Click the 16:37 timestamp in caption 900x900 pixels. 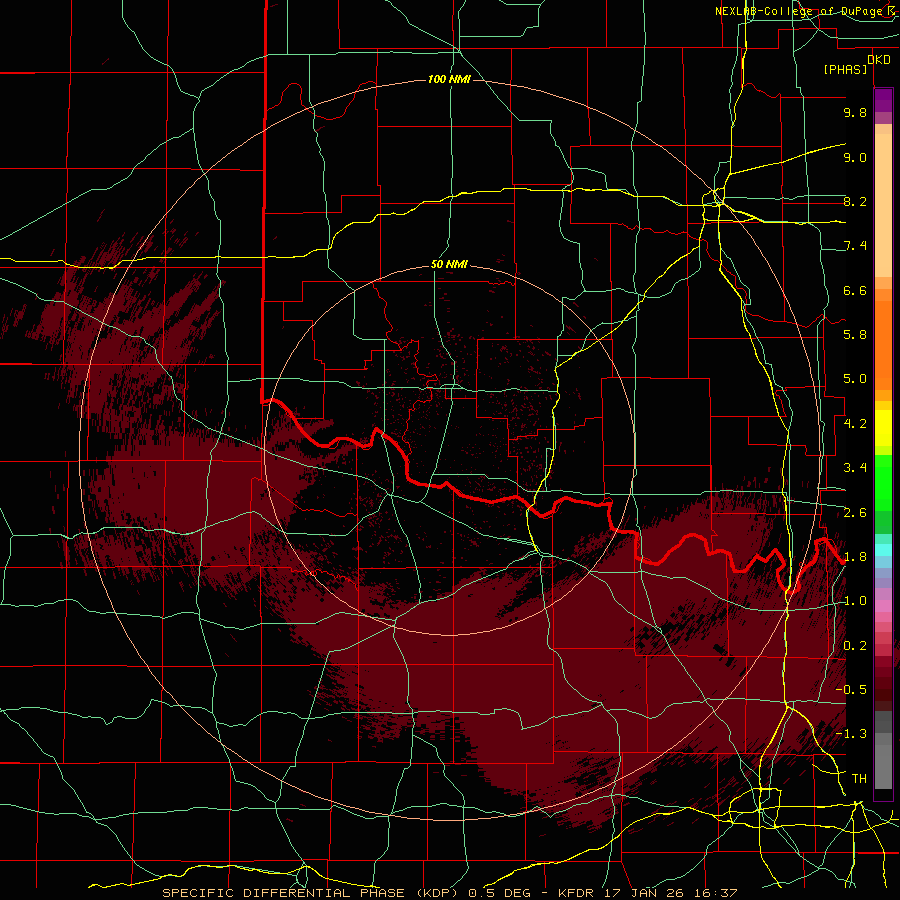point(715,893)
